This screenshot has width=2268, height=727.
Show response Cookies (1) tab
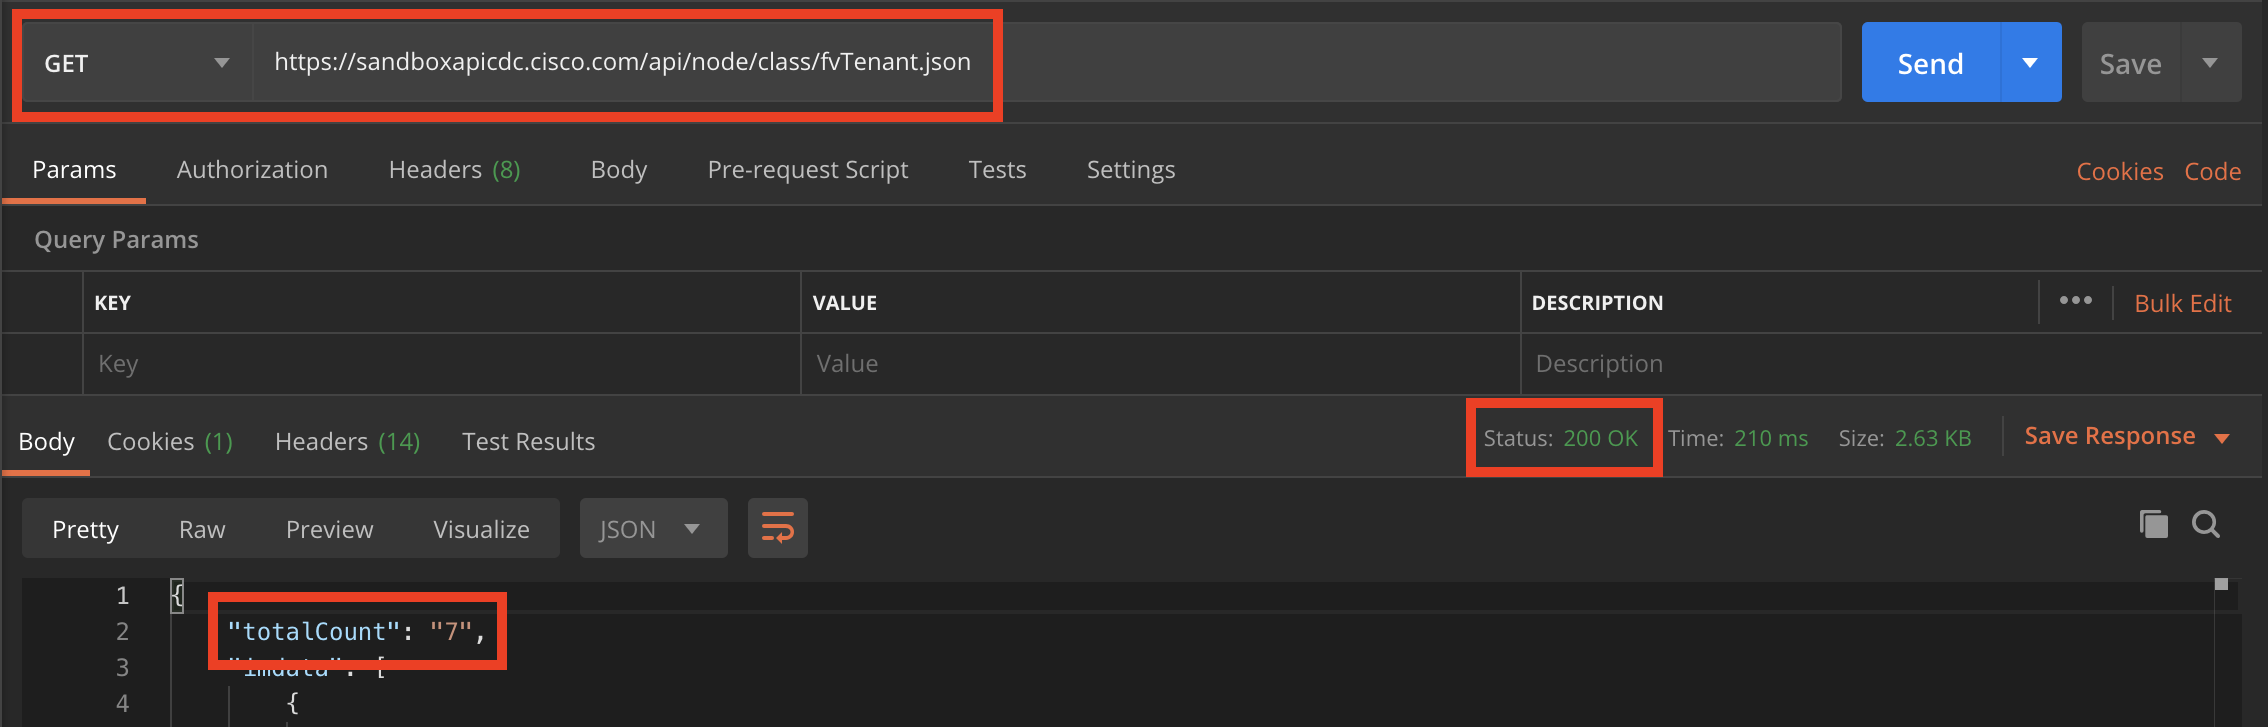click(x=169, y=442)
